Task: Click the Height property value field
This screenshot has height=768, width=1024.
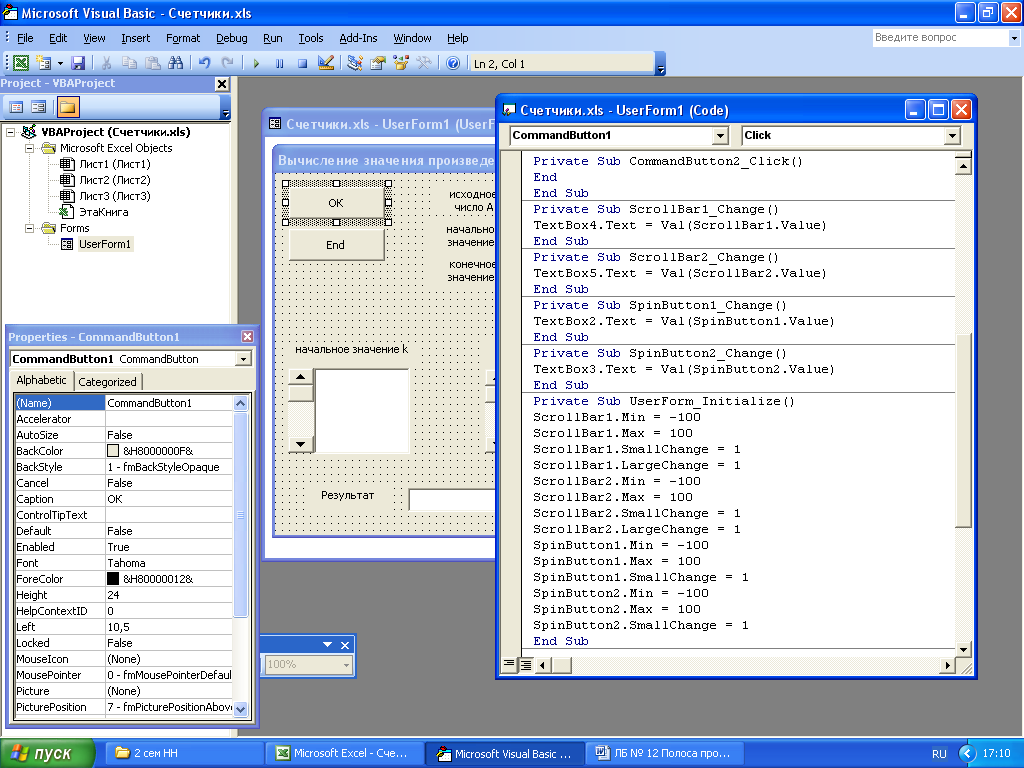Action: click(x=168, y=595)
